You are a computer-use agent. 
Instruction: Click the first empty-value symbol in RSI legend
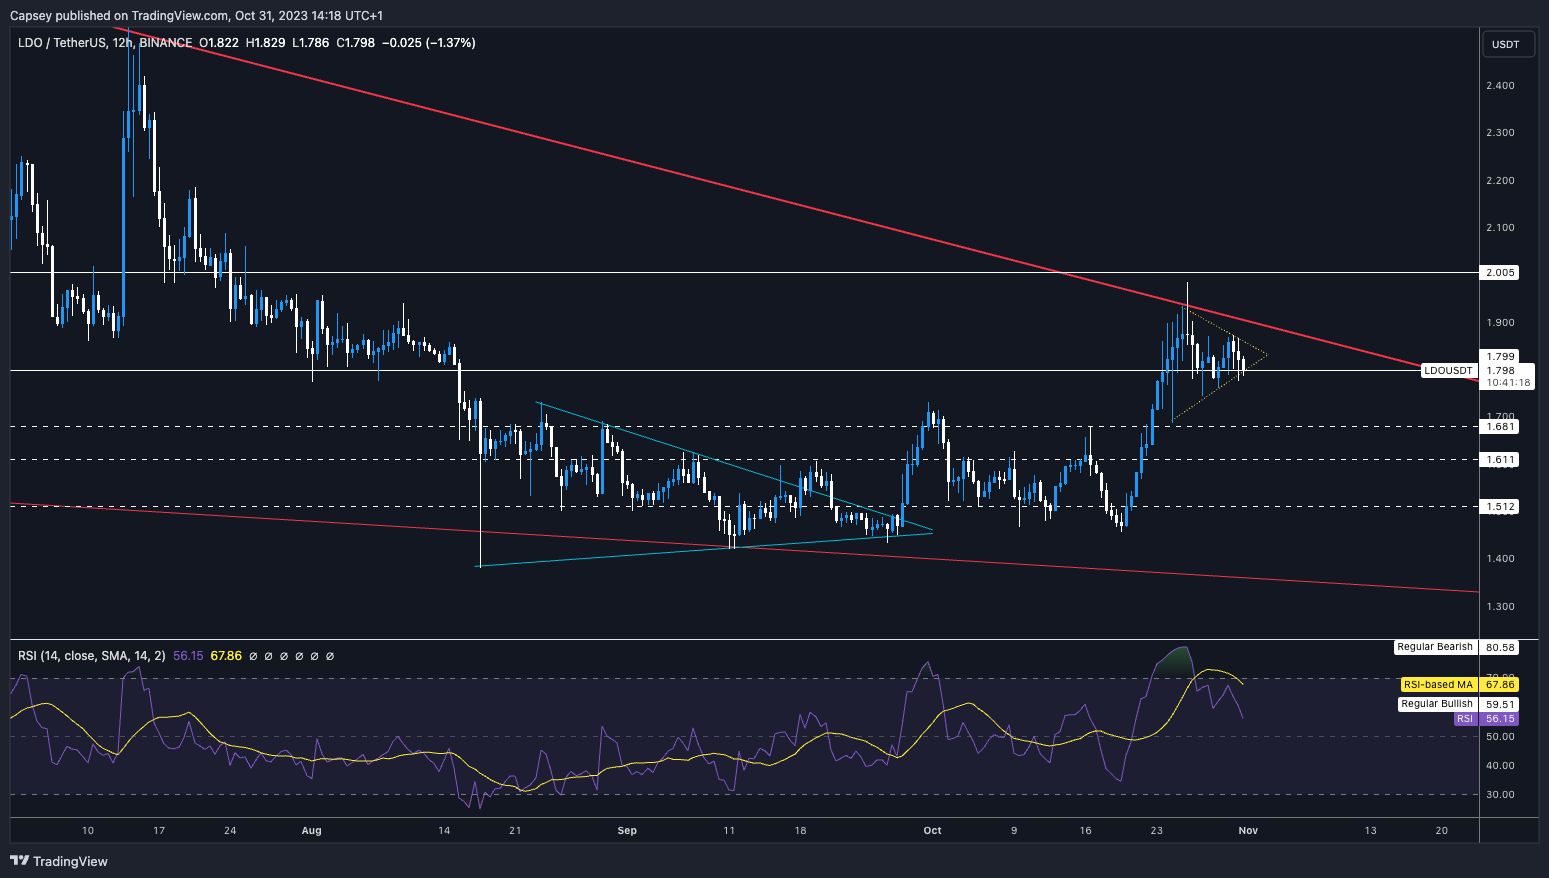[x=253, y=656]
